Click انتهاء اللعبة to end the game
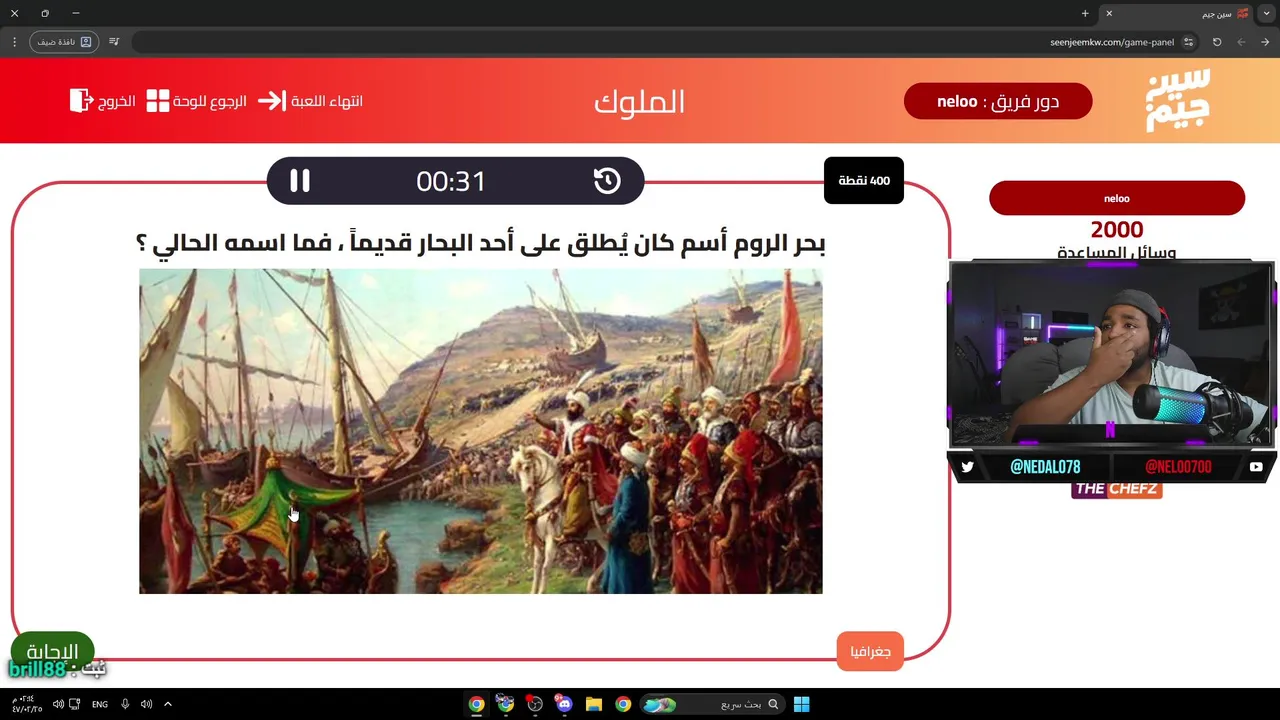Image resolution: width=1280 pixels, height=720 pixels. [327, 101]
